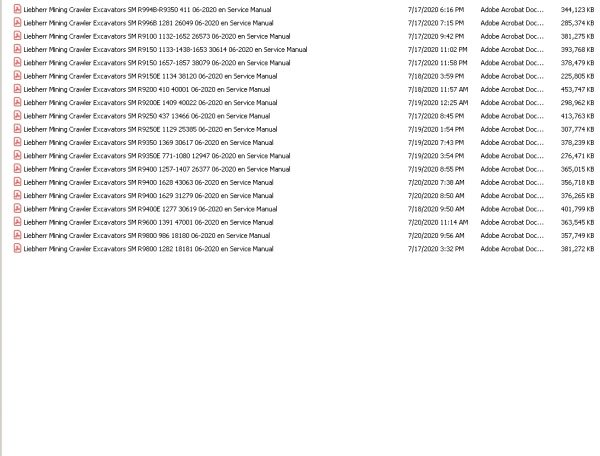This screenshot has height=456, width=600.
Task: Click PDF icon next to R9200 410 40001
Action: pos(17,89)
